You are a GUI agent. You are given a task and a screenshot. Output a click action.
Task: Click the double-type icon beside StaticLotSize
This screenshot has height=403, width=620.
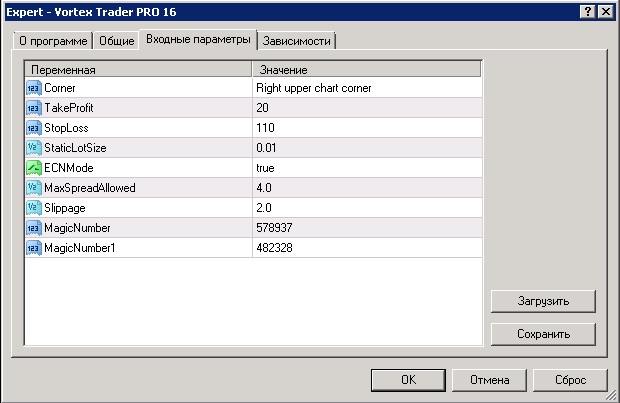click(x=34, y=148)
